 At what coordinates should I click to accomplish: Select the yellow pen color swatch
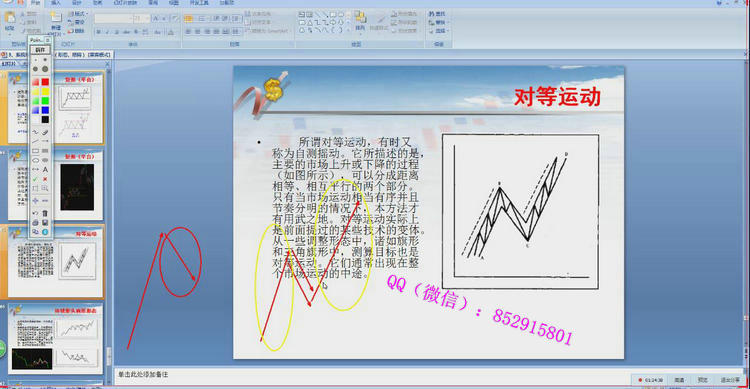[45, 91]
